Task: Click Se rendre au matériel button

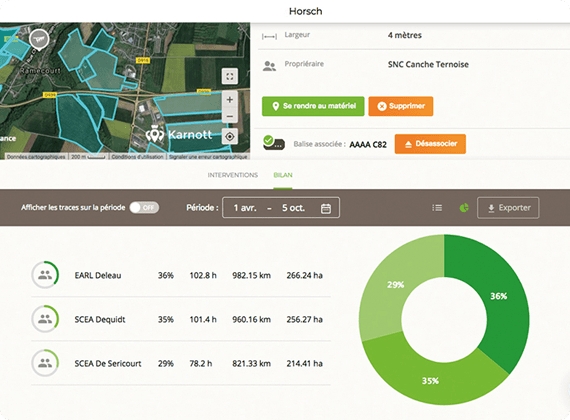Action: pyautogui.click(x=313, y=106)
